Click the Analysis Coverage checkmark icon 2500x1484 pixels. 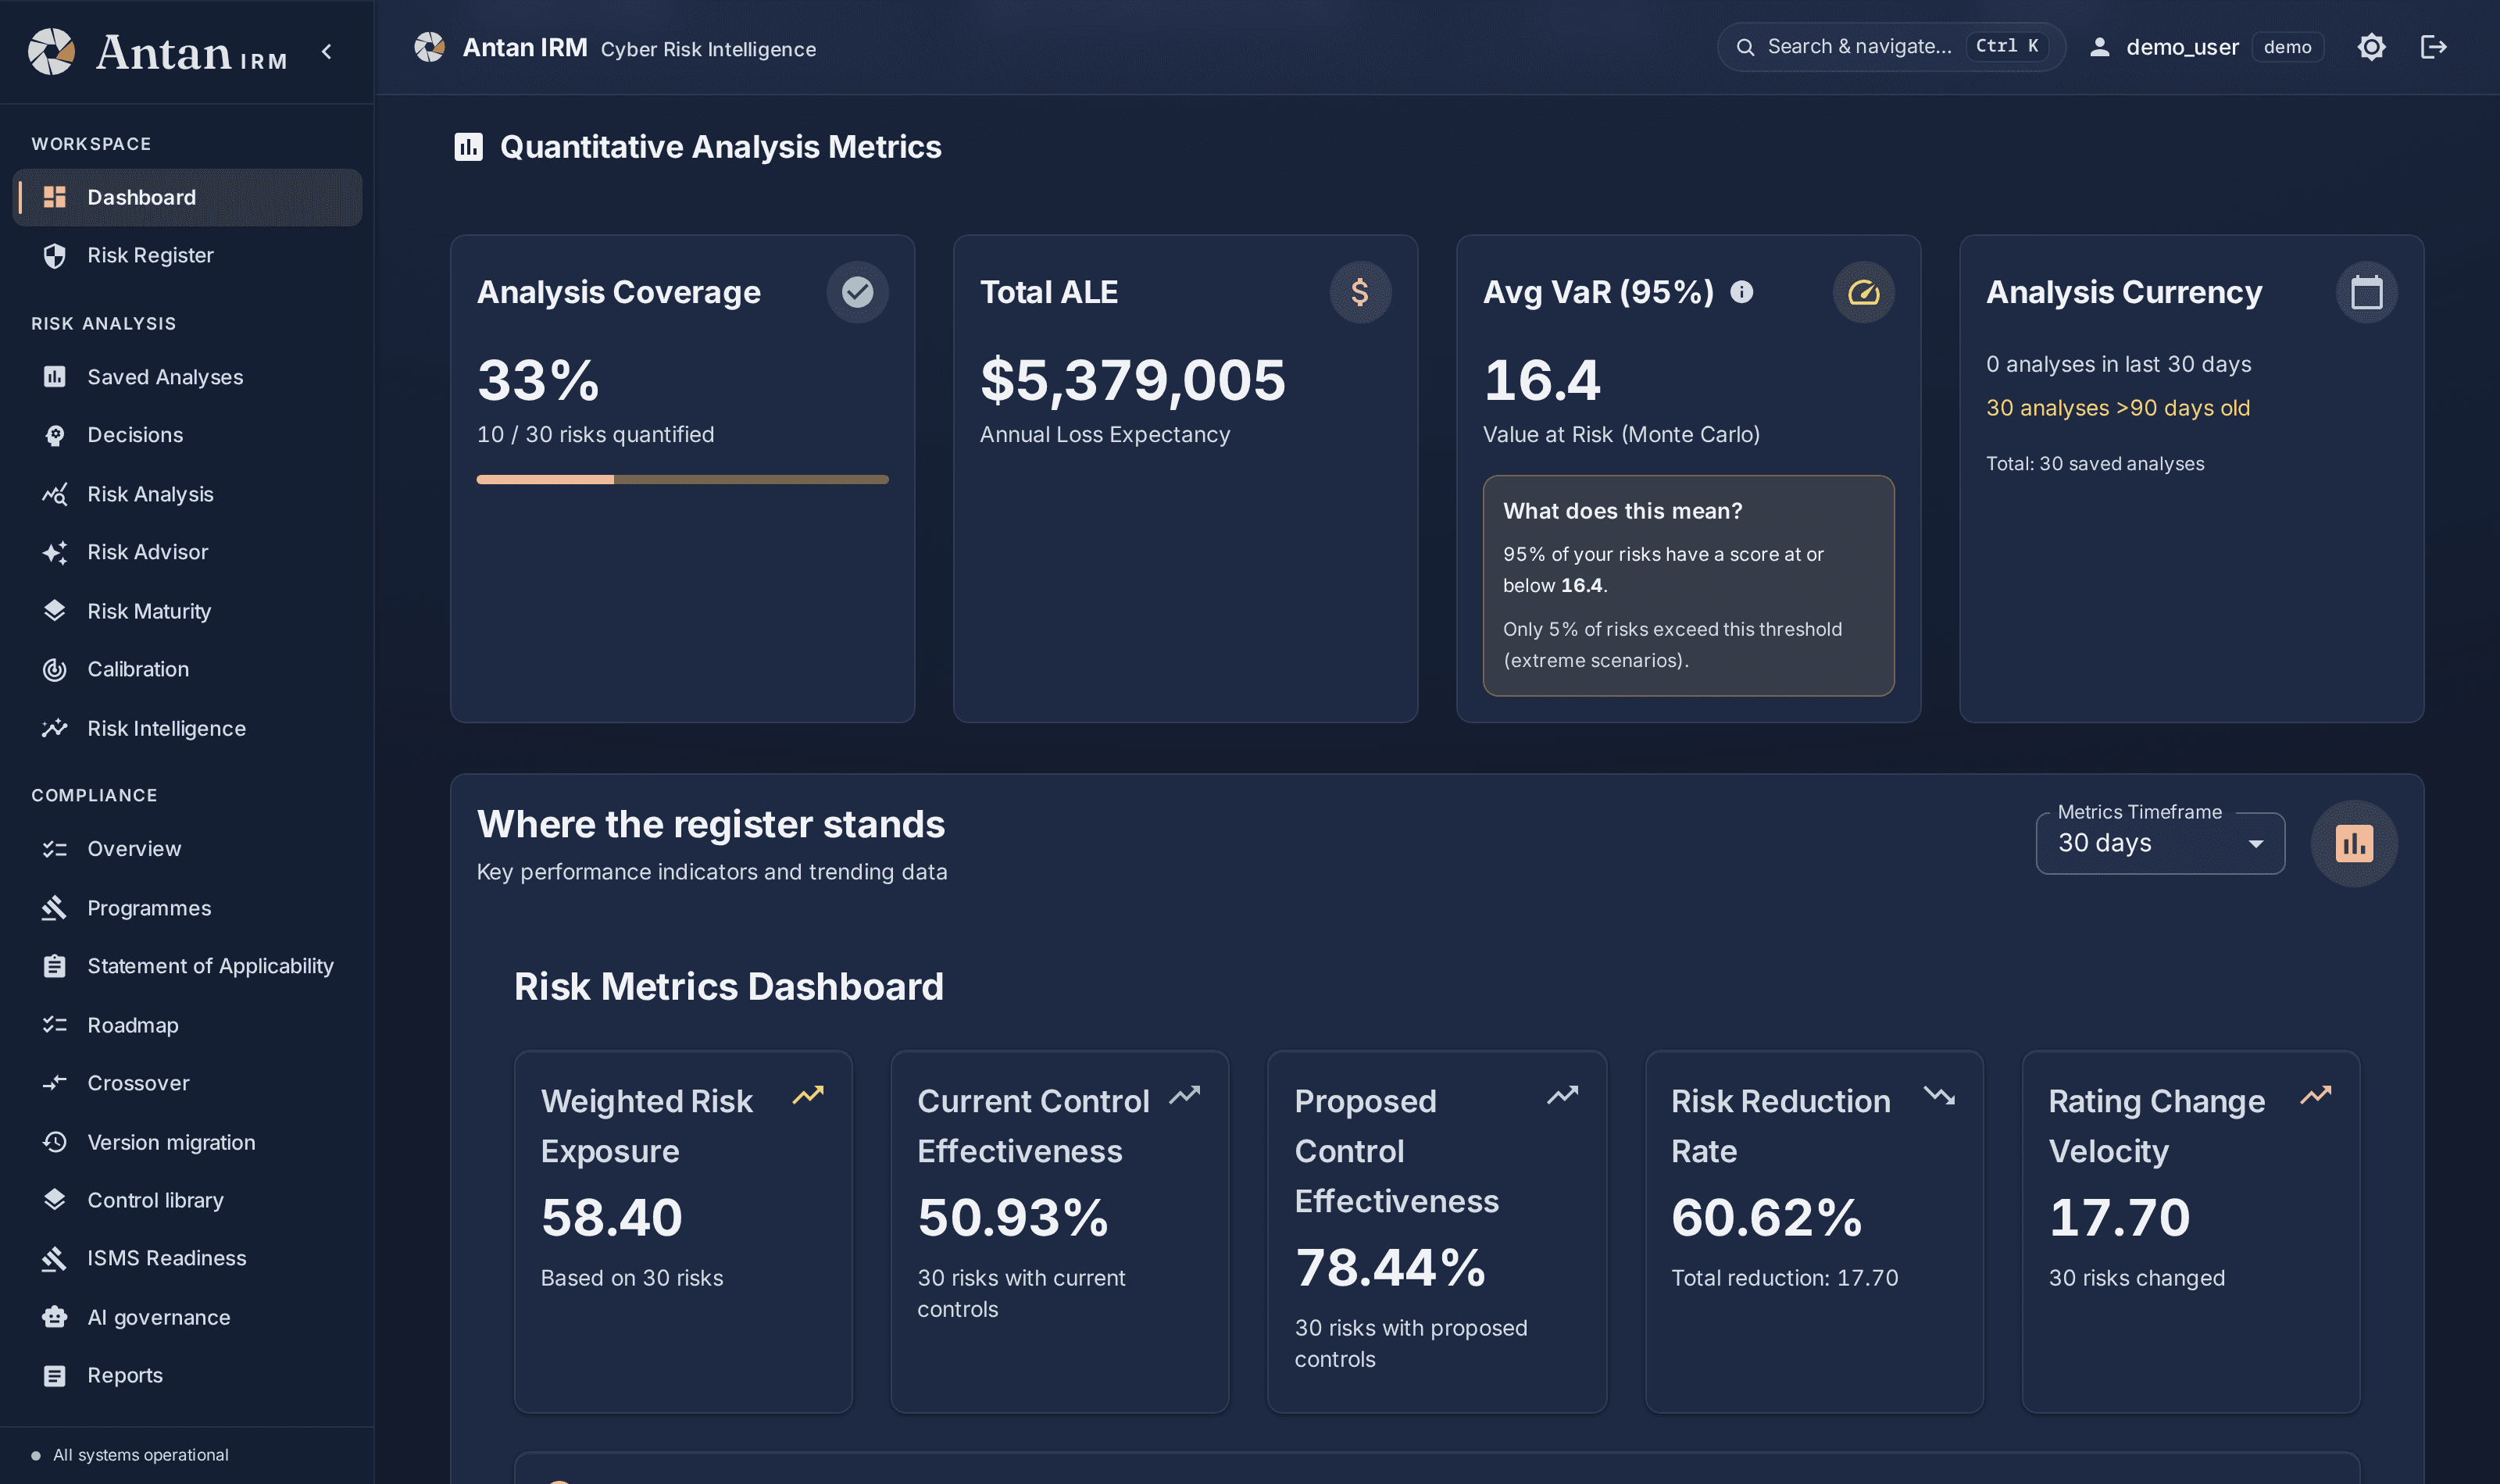[857, 292]
